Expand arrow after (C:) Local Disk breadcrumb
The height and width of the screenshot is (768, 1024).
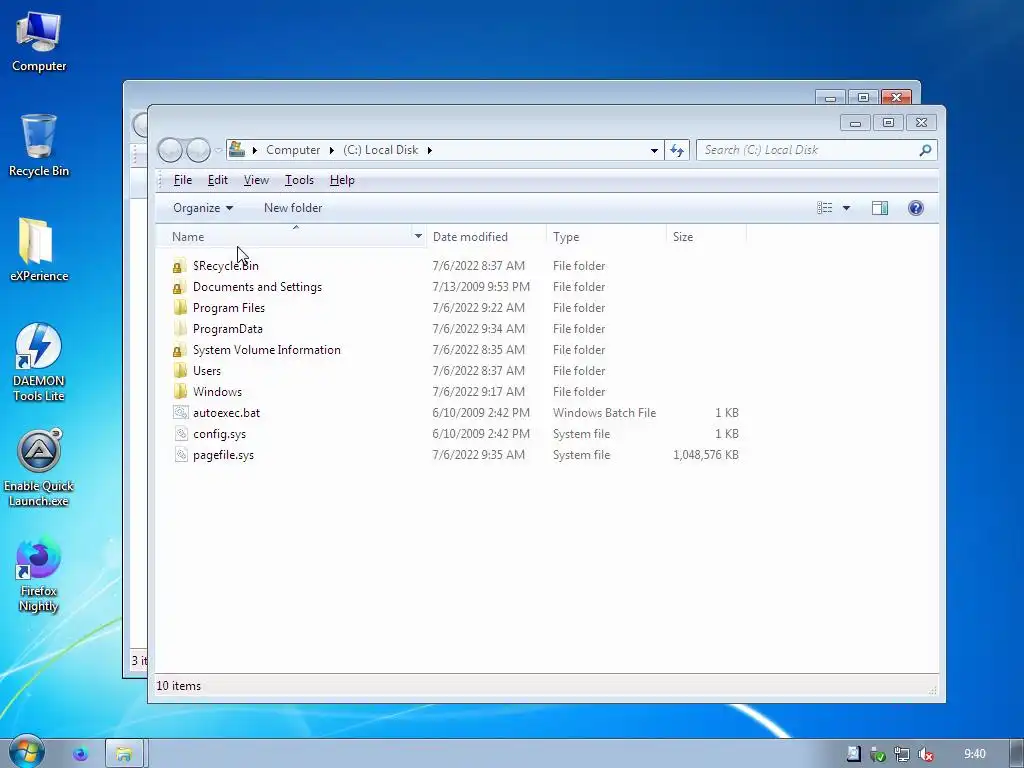(x=430, y=150)
